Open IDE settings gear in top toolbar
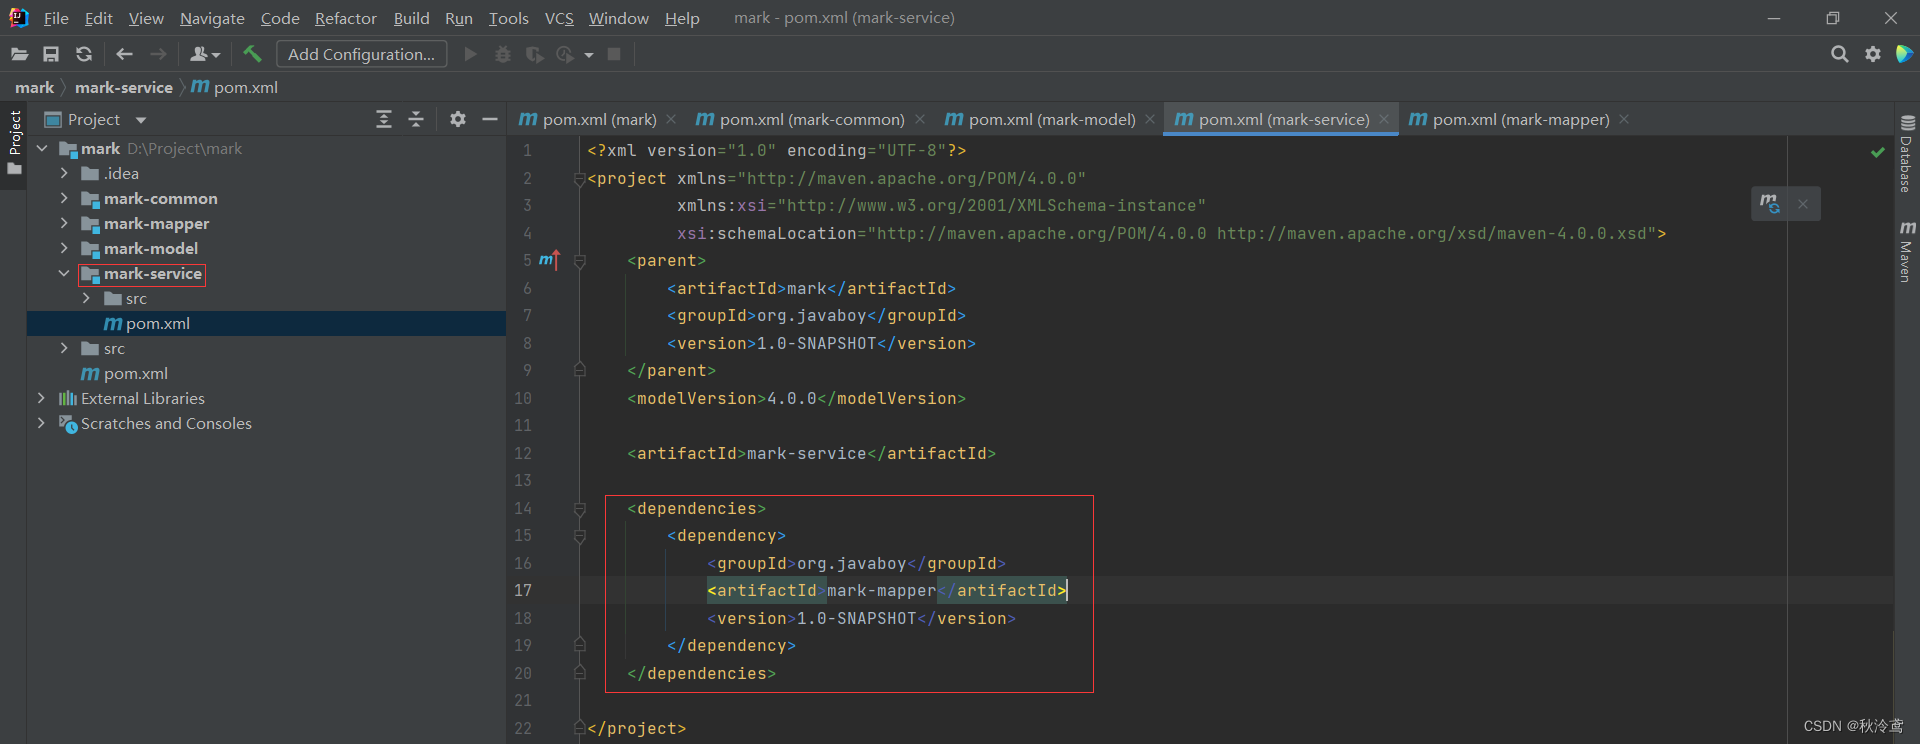The height and width of the screenshot is (744, 1920). tap(1873, 54)
